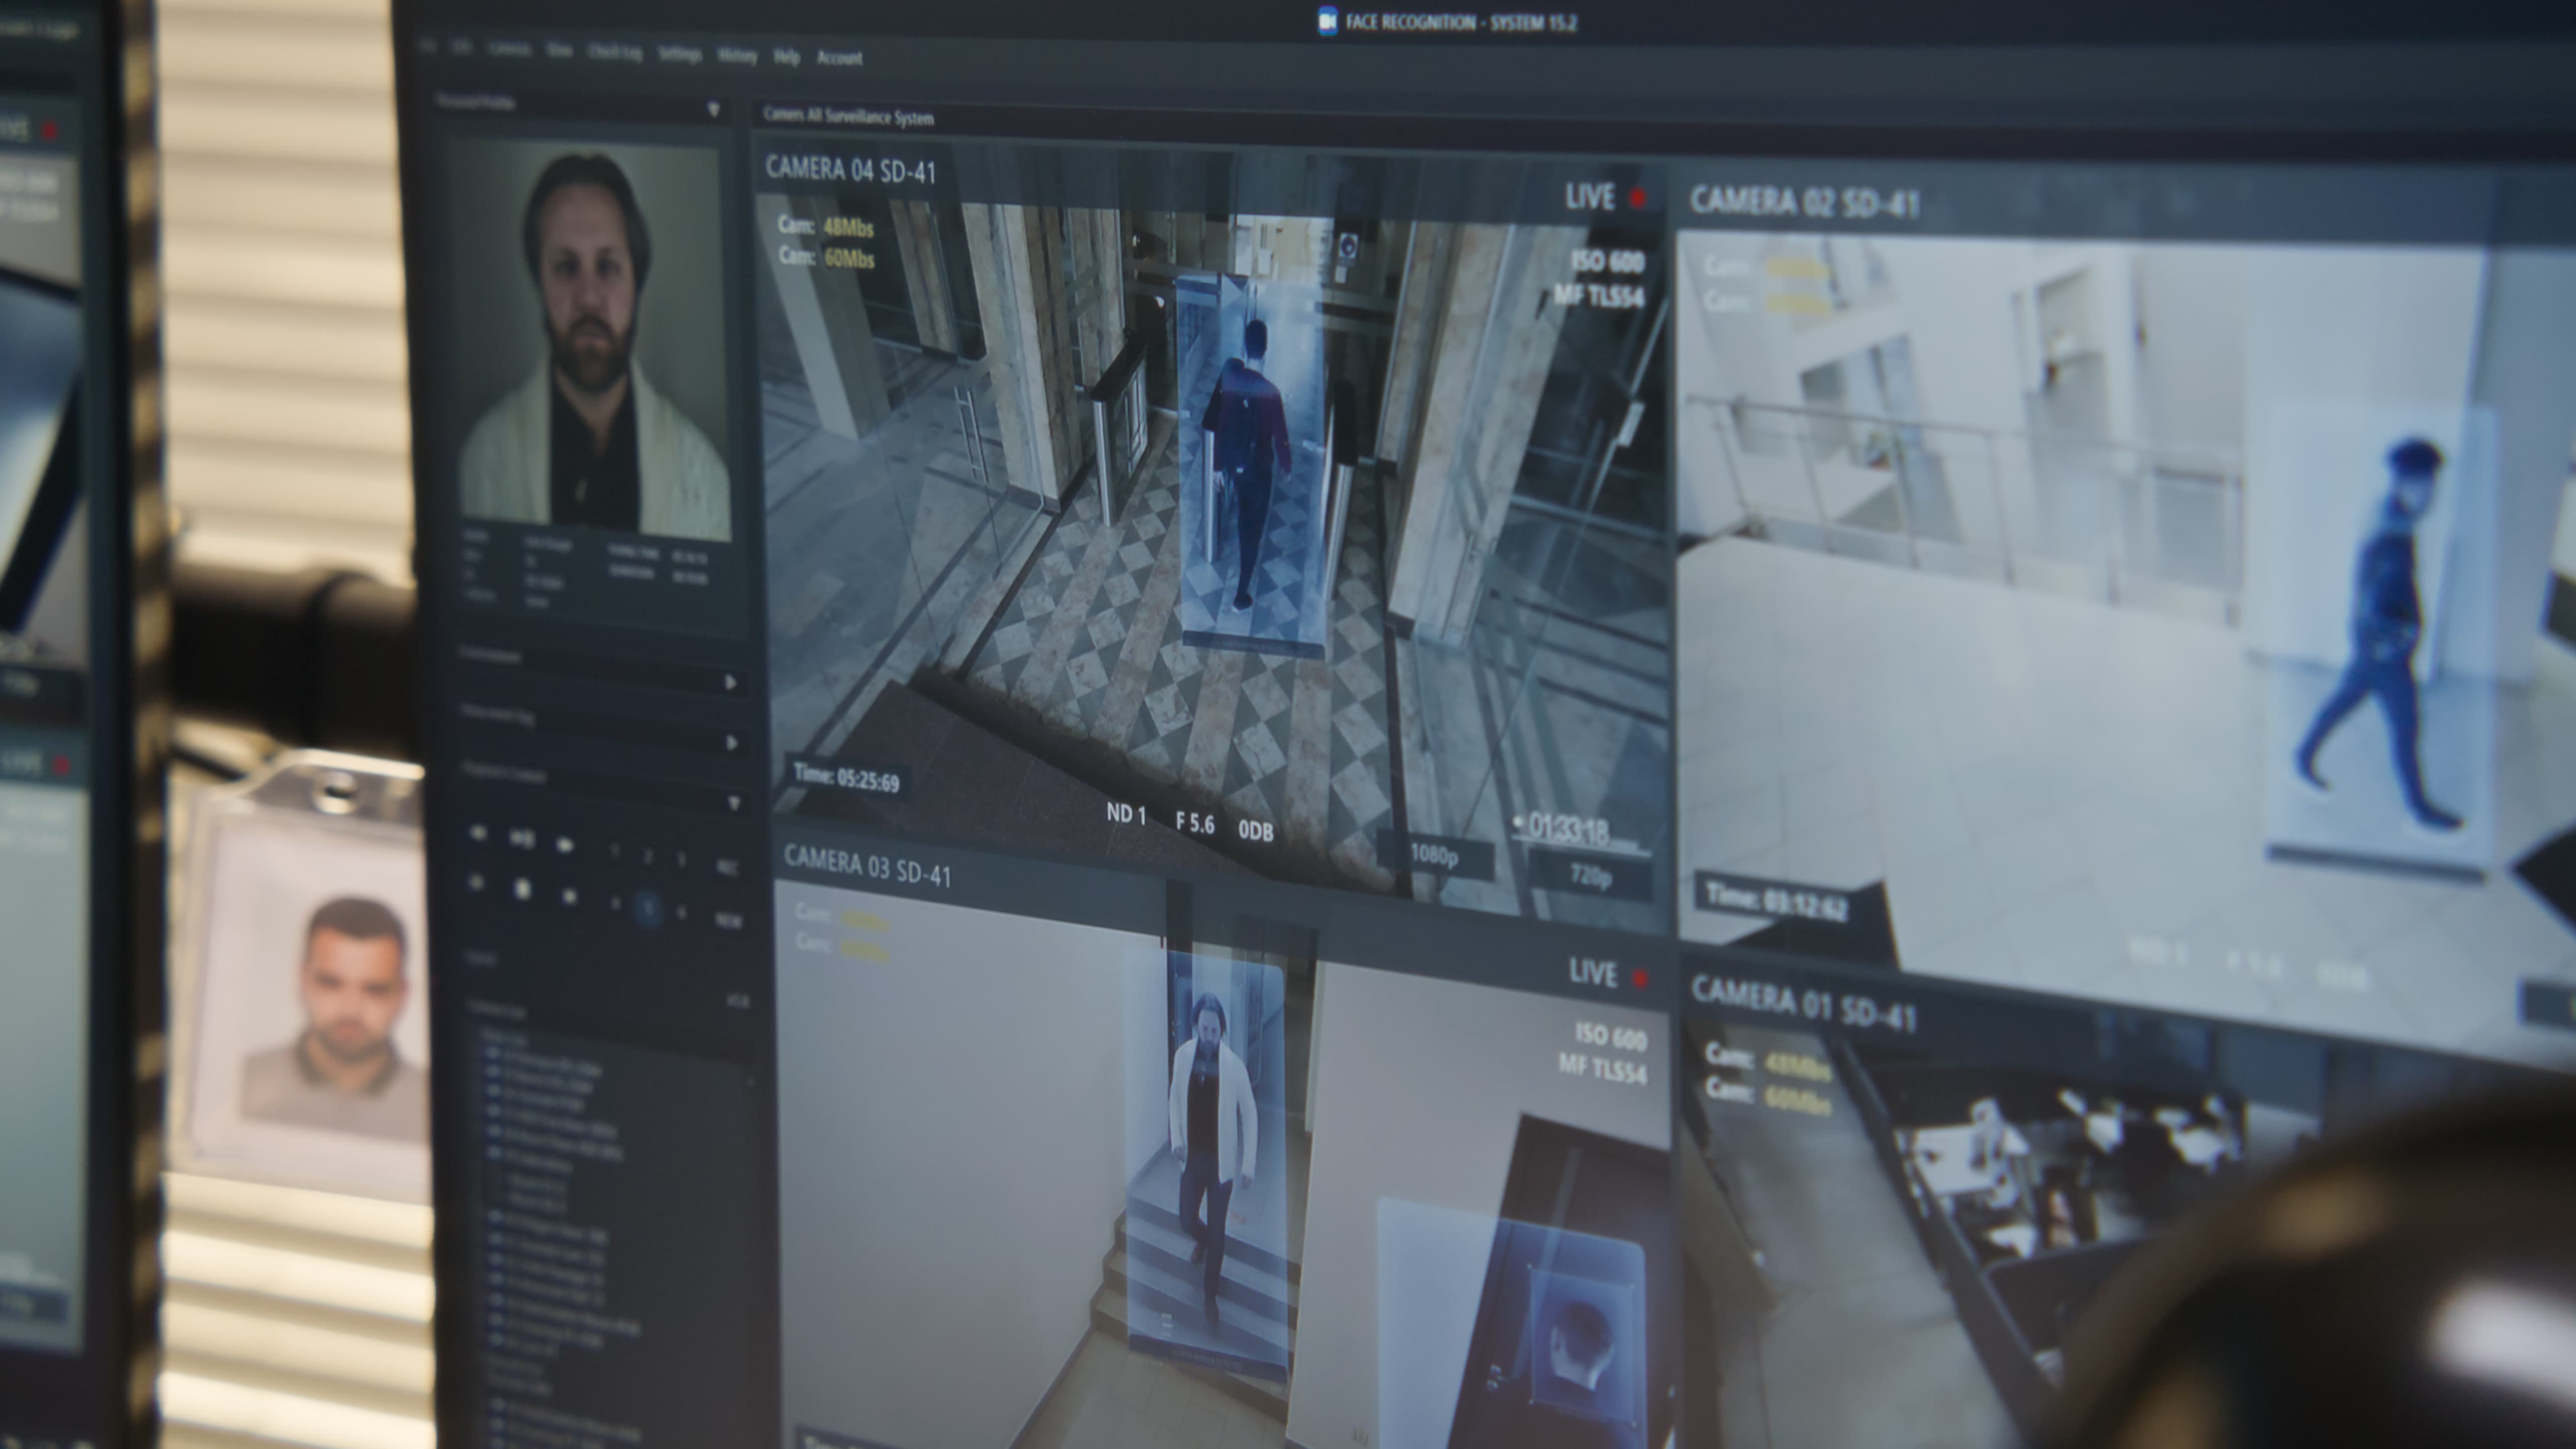Expand first collapsed section below profile photo
Viewport: 2576px width, 1449px height.
click(x=731, y=682)
